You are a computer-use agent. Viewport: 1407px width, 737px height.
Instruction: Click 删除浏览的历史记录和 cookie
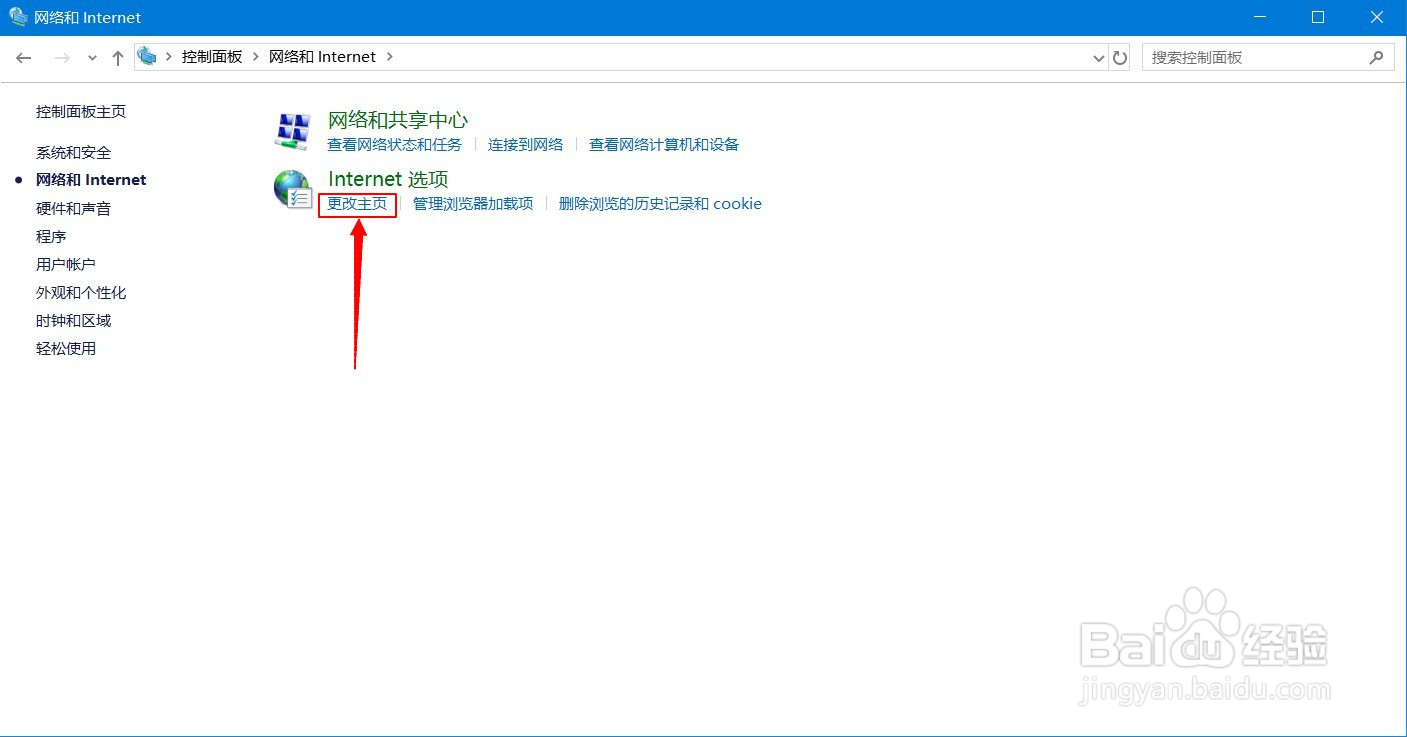click(661, 203)
